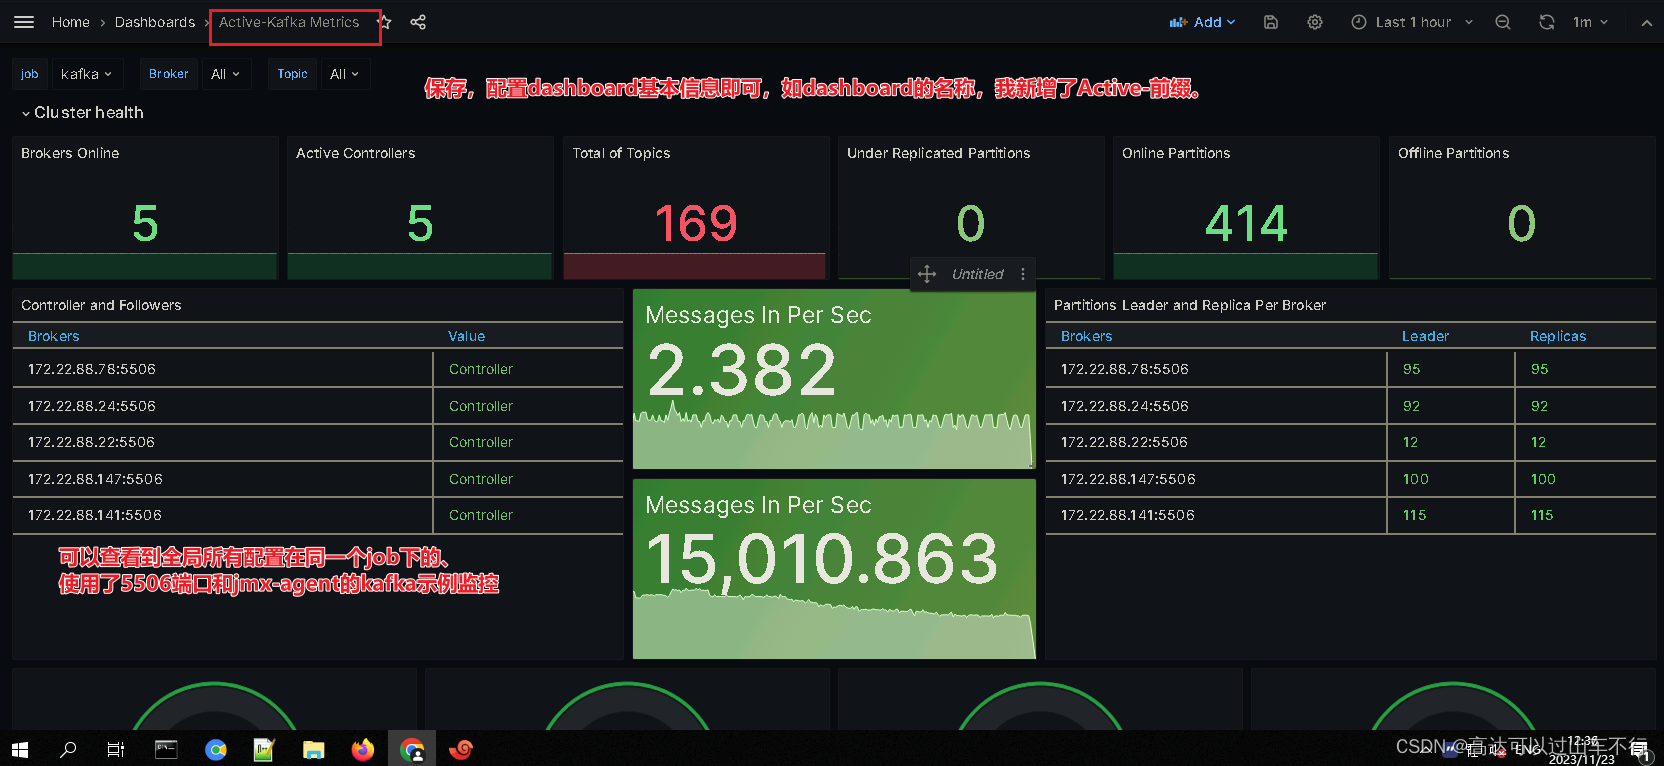Sort Controller table by Value column
The image size is (1664, 766).
click(x=466, y=336)
